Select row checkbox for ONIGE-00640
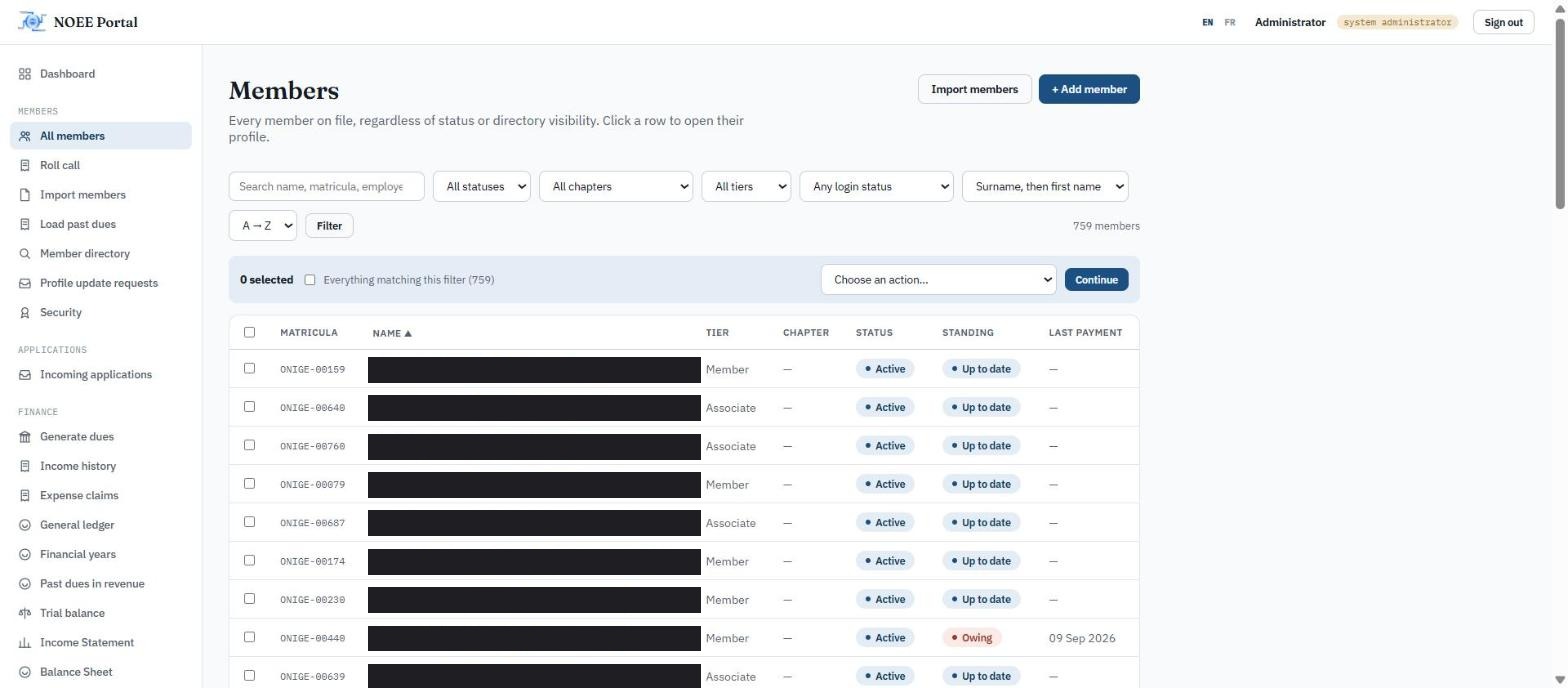The image size is (1568, 688). click(x=249, y=406)
